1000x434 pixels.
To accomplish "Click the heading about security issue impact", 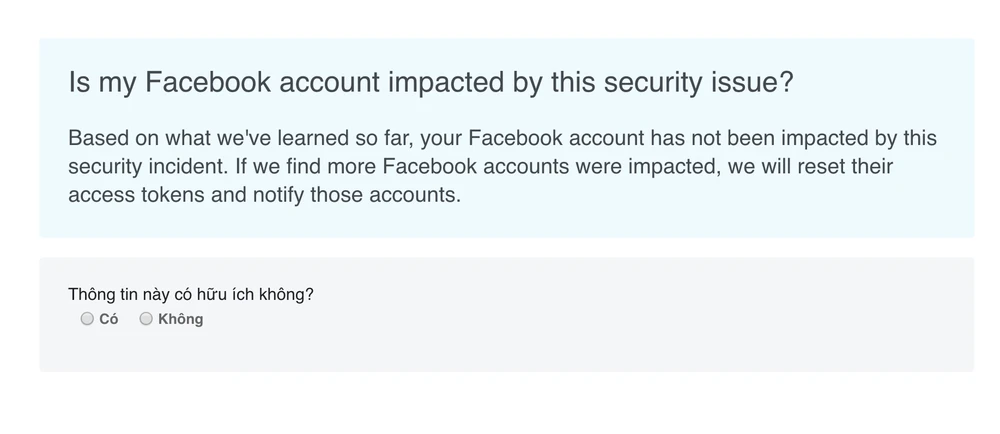I will 430,83.
